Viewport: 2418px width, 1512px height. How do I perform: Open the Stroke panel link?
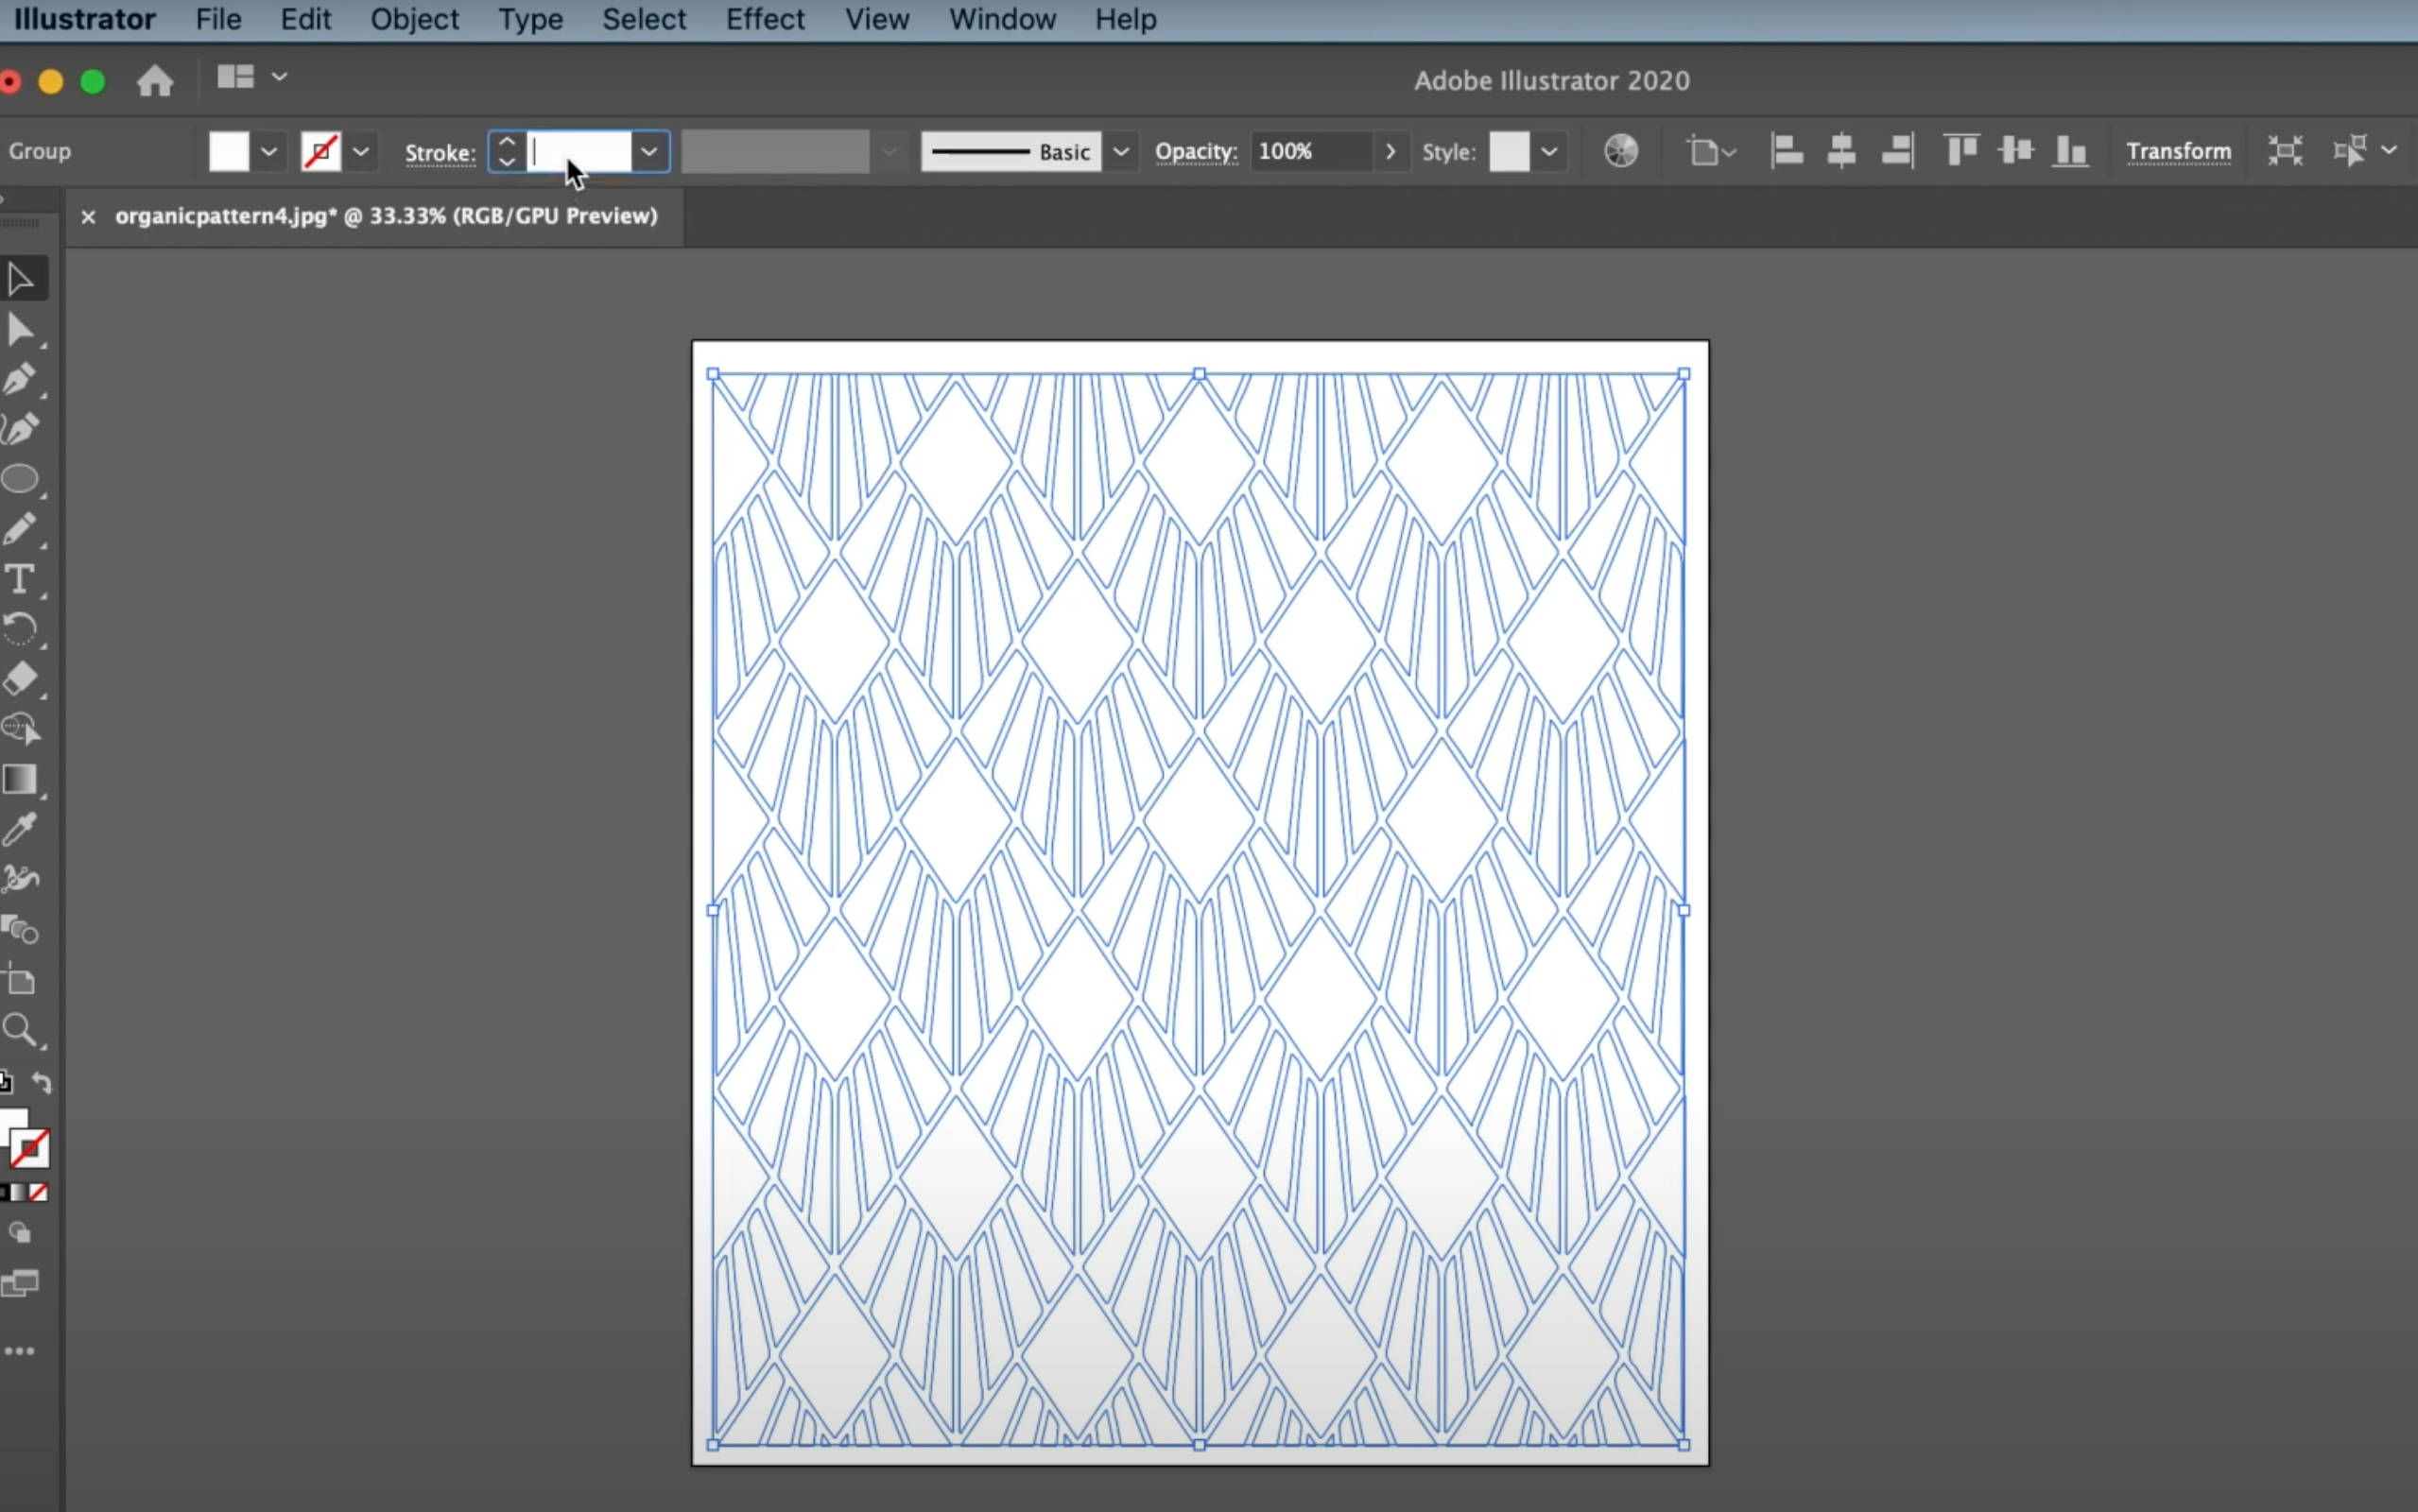[x=440, y=152]
